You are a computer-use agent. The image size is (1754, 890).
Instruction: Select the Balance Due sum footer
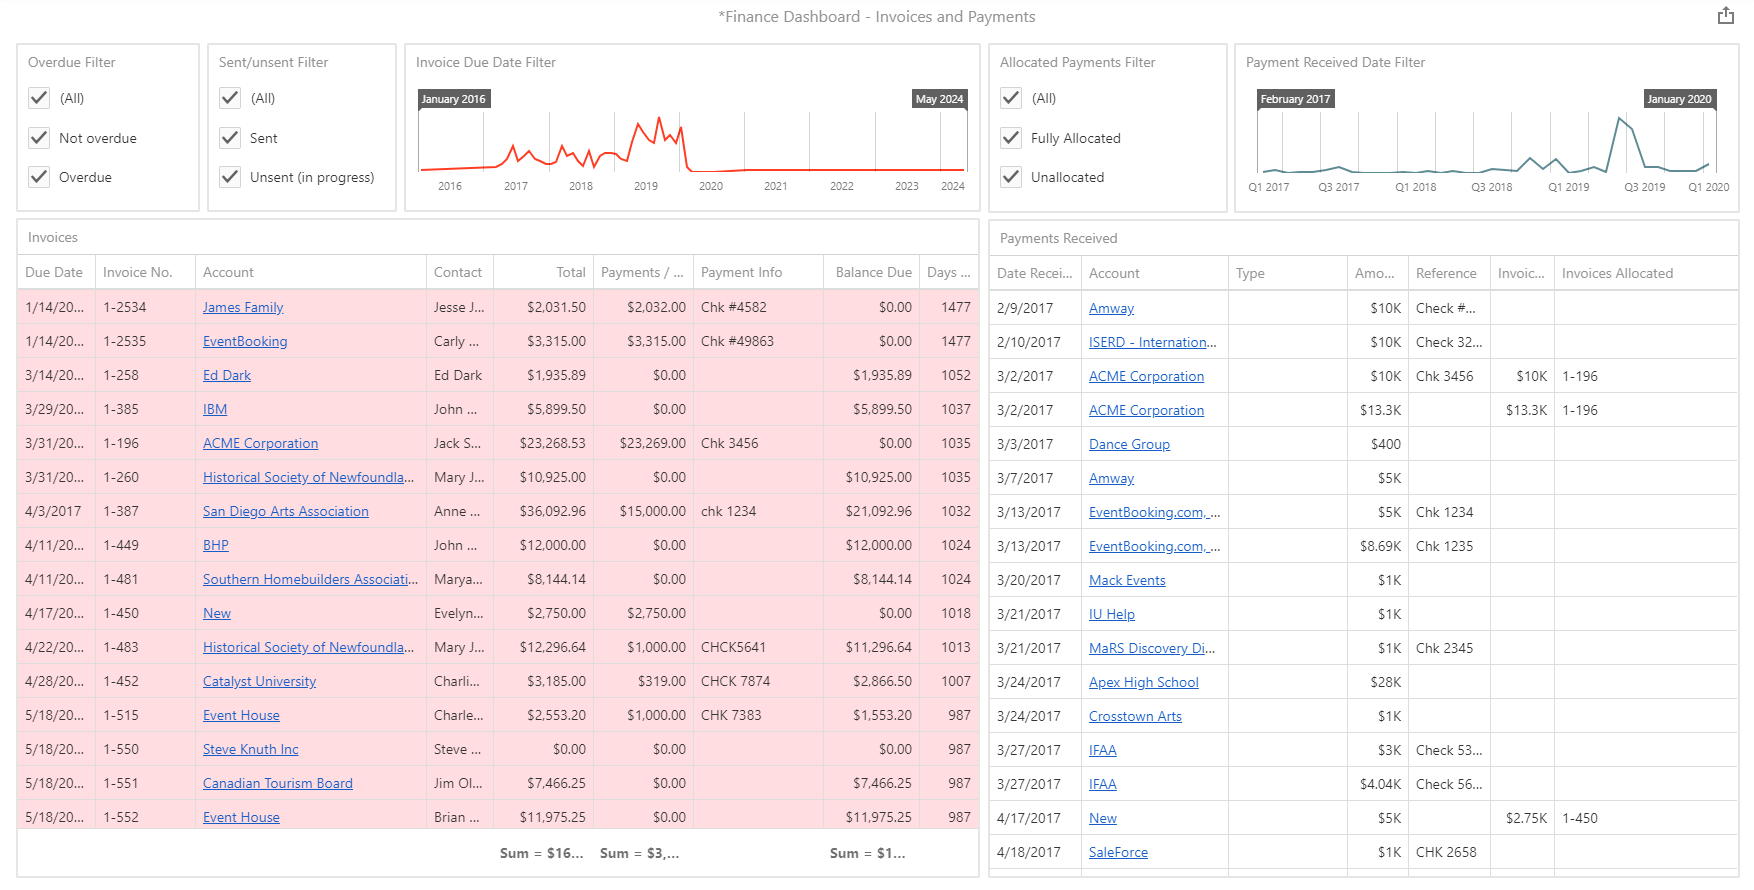[x=867, y=853]
